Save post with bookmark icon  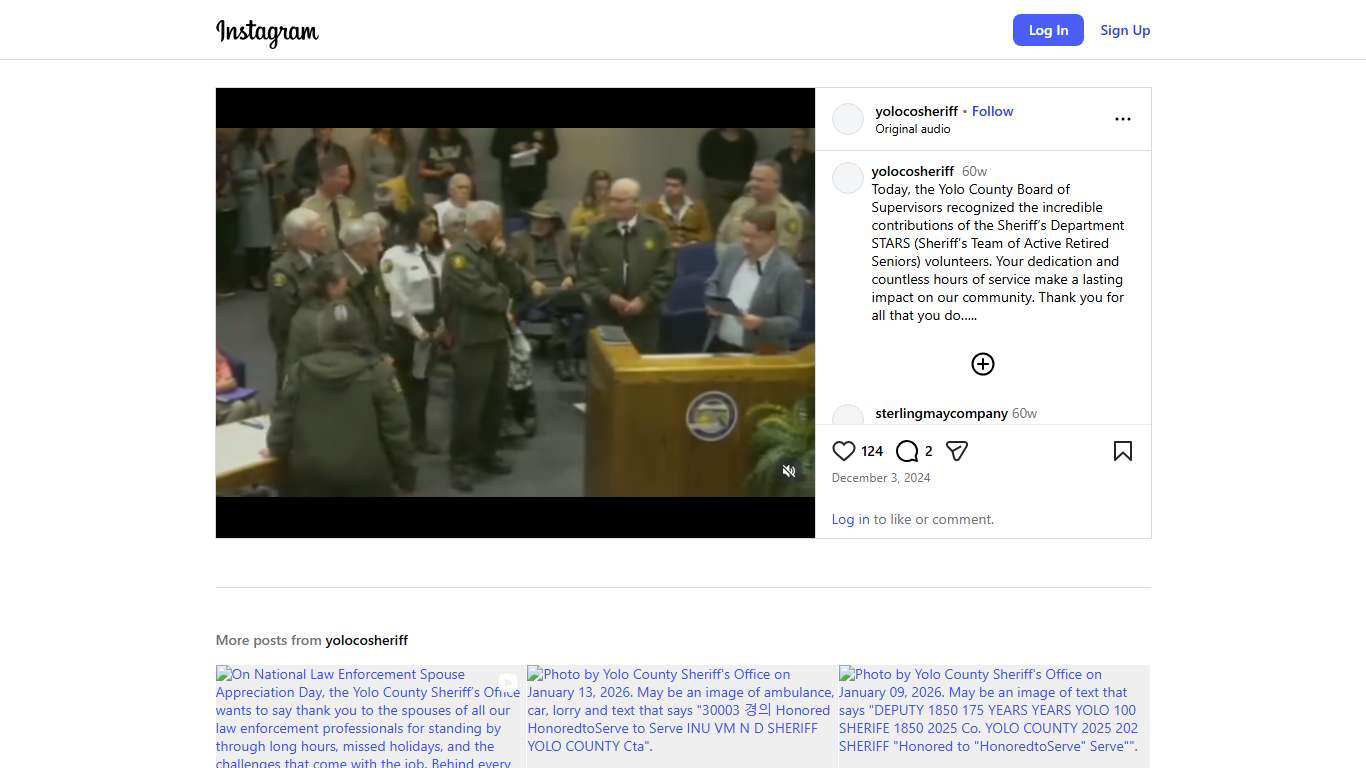coord(1122,451)
